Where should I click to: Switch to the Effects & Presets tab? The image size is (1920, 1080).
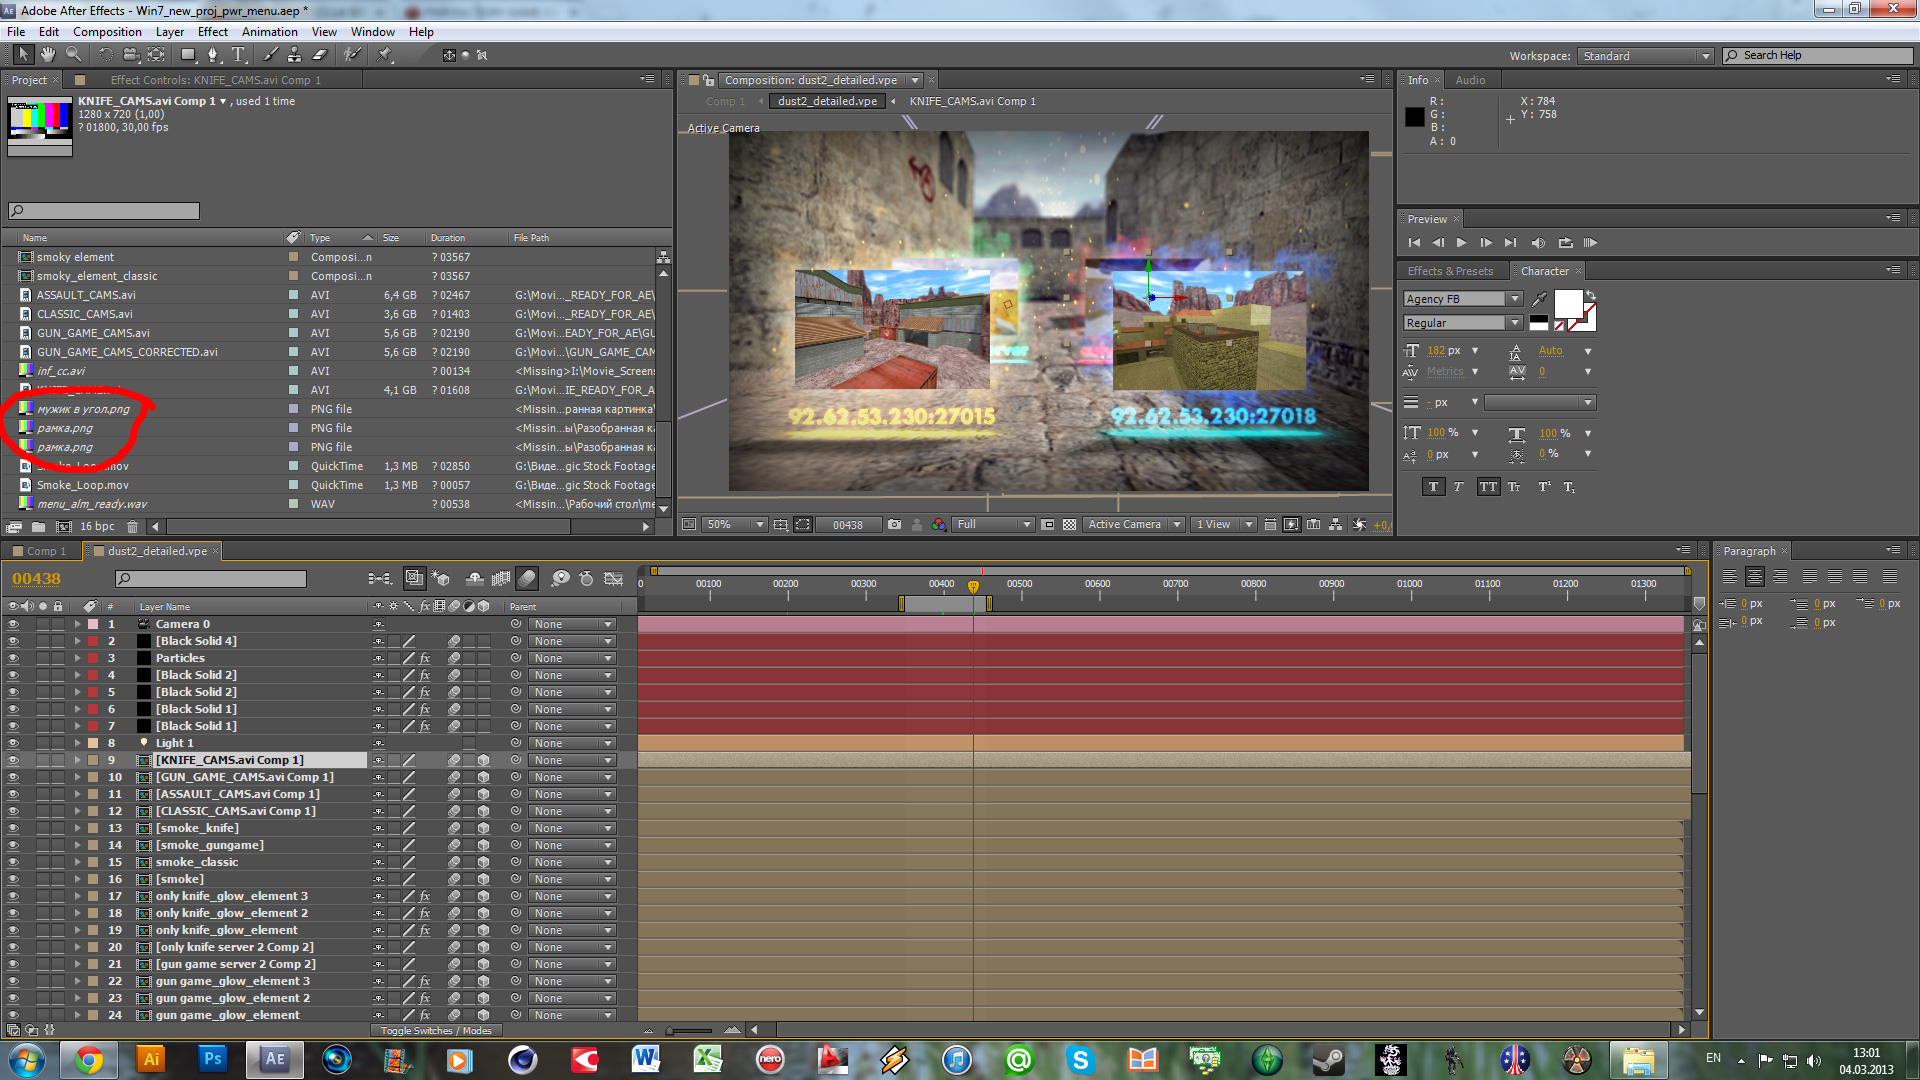pos(1450,271)
